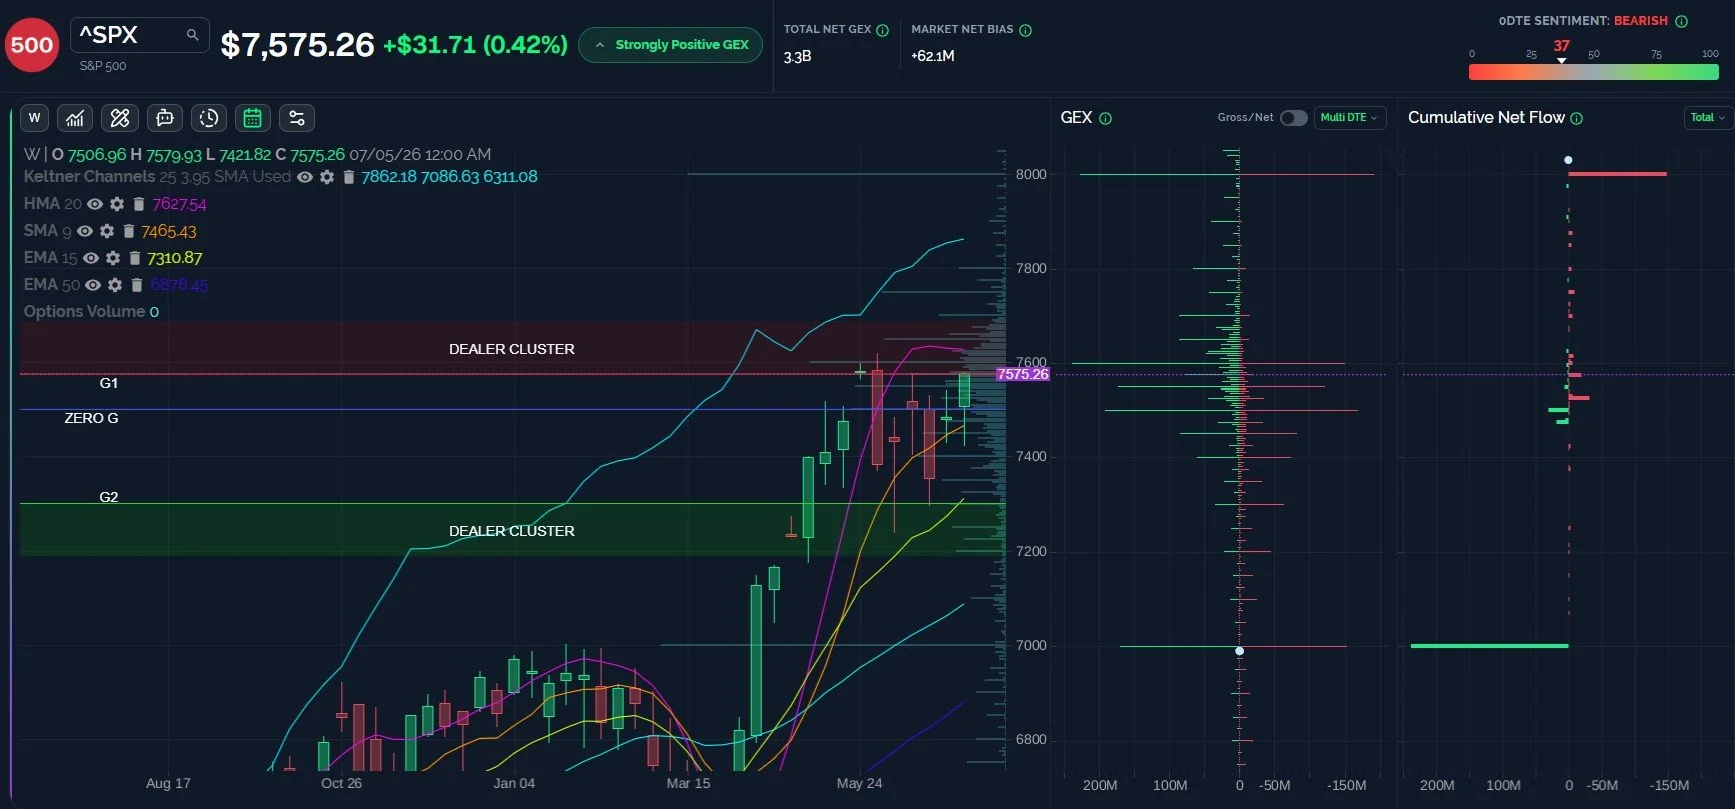Hide the SMA 9 indicator

point(85,231)
